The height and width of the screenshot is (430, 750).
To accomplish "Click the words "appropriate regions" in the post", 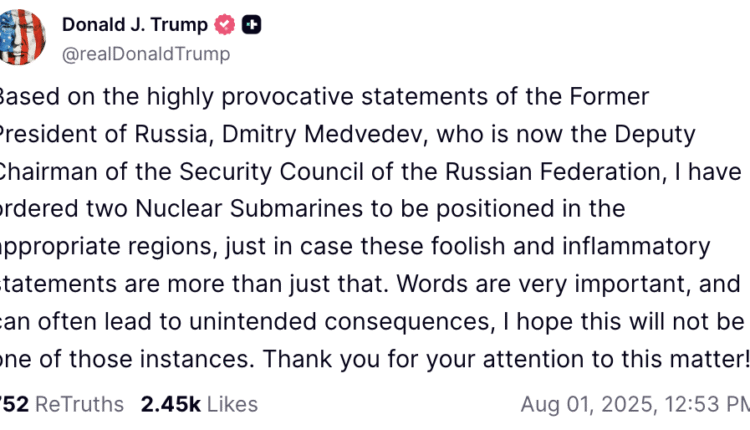I will pos(92,245).
